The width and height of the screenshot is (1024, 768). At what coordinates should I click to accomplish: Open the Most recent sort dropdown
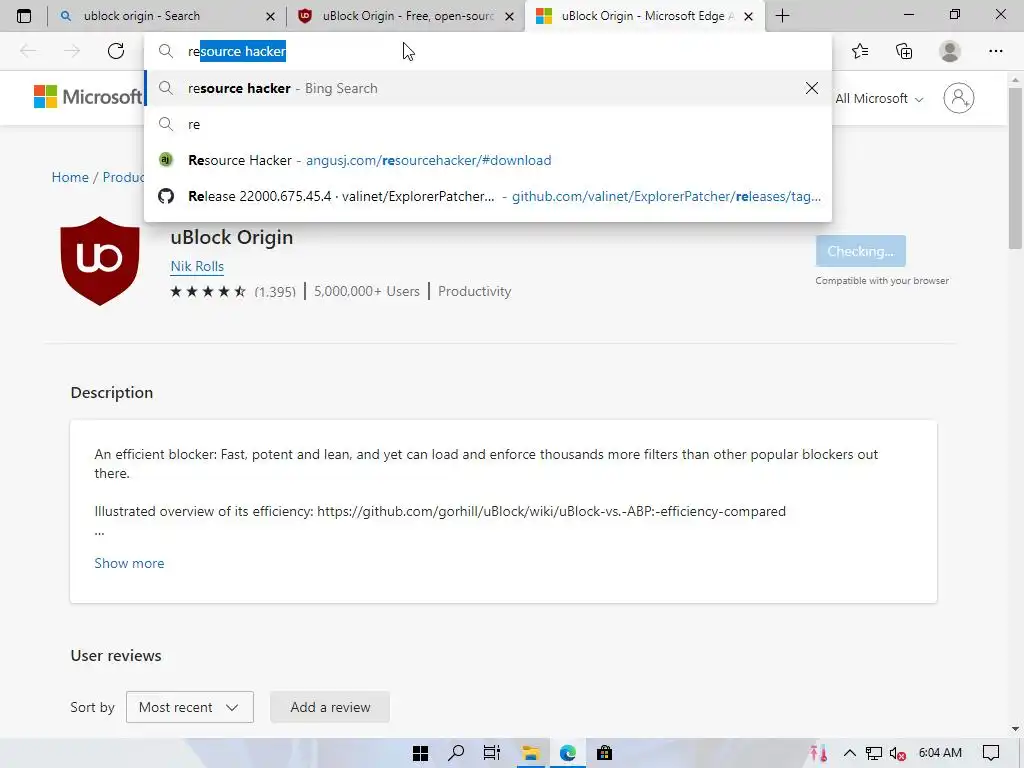coord(189,707)
